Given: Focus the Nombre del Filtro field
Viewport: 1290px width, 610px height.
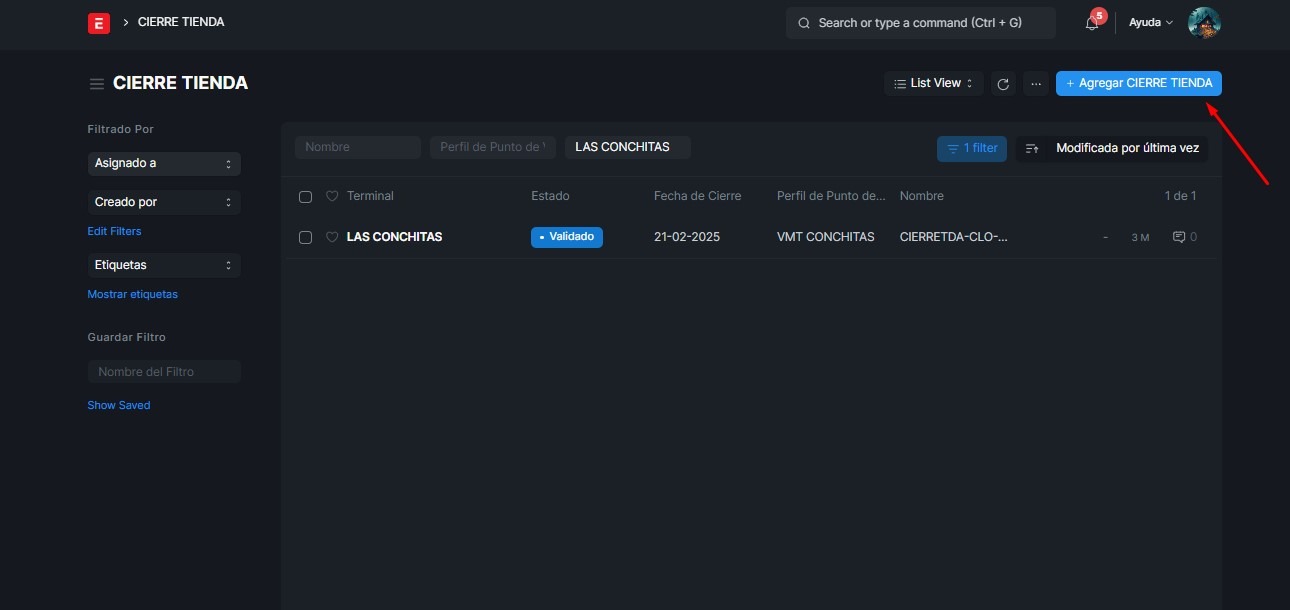Looking at the screenshot, I should [x=164, y=372].
